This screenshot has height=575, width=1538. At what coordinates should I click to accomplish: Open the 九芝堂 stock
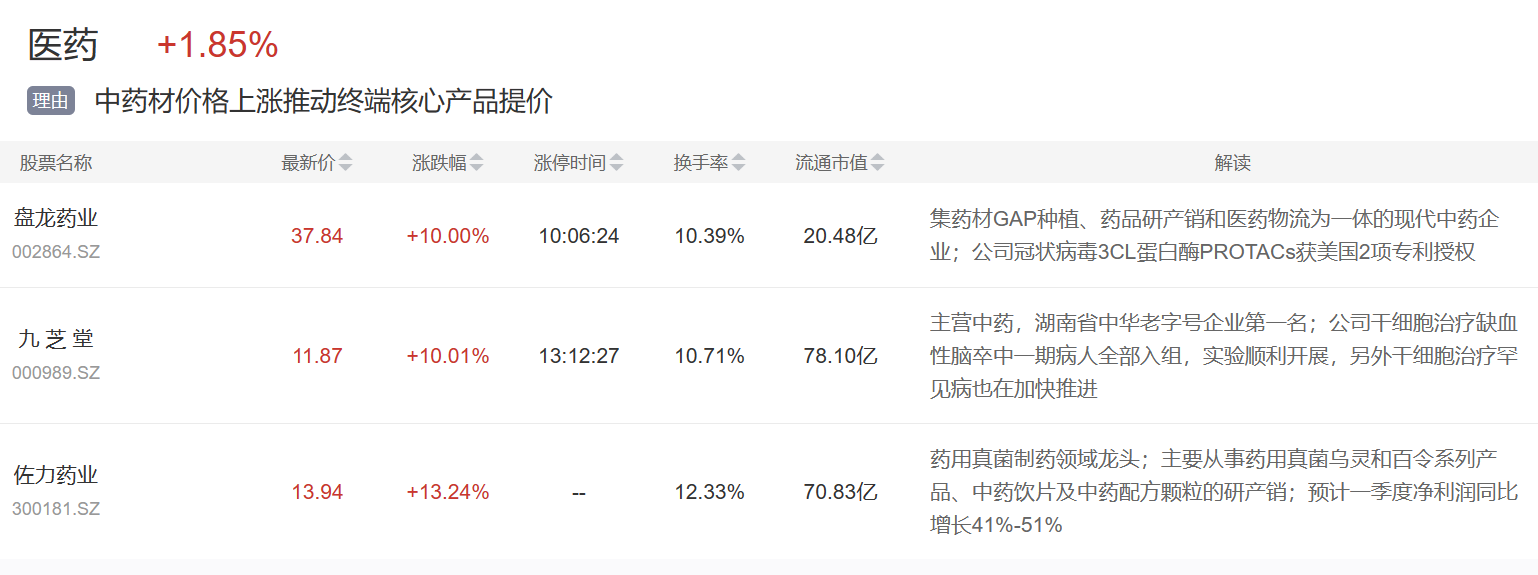[56, 339]
